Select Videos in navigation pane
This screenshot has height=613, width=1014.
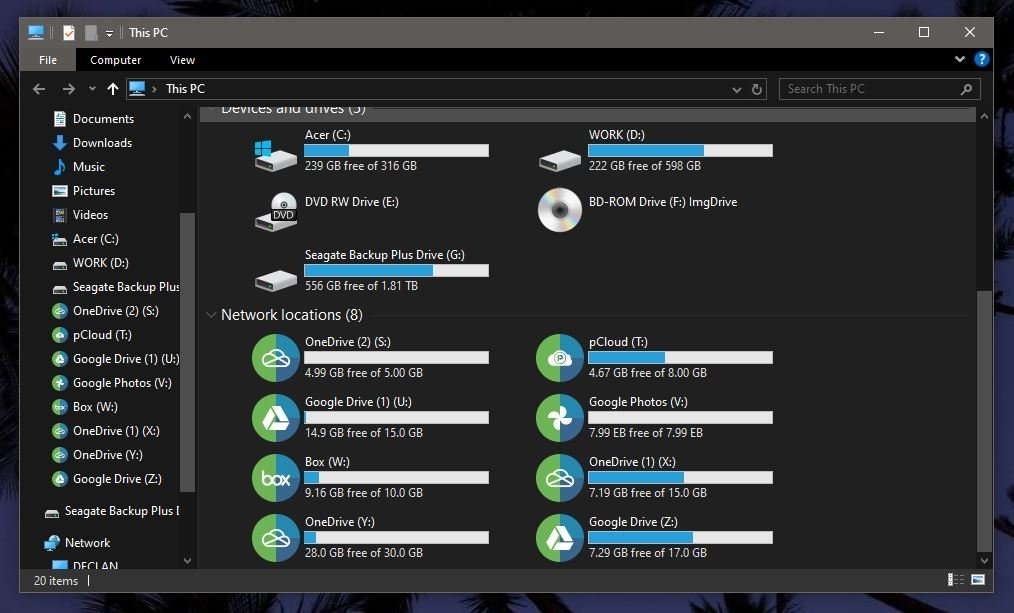[x=91, y=215]
